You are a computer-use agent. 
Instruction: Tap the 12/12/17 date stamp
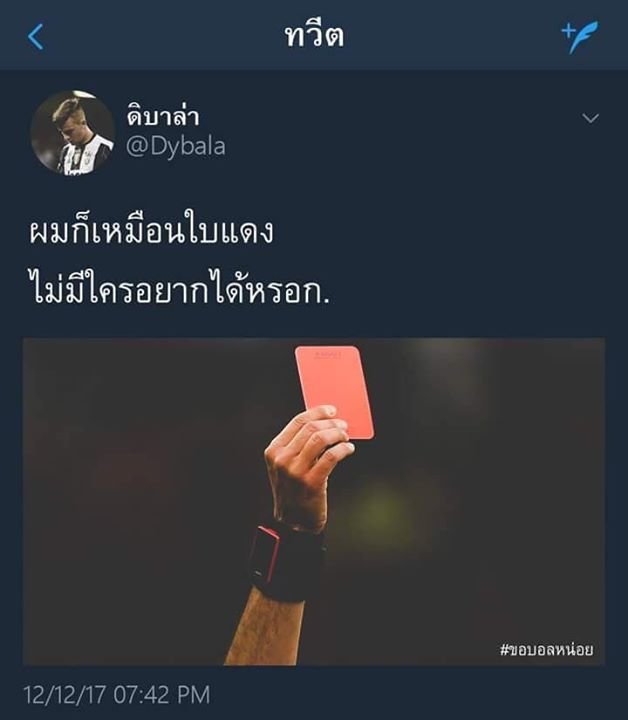[x=65, y=694]
